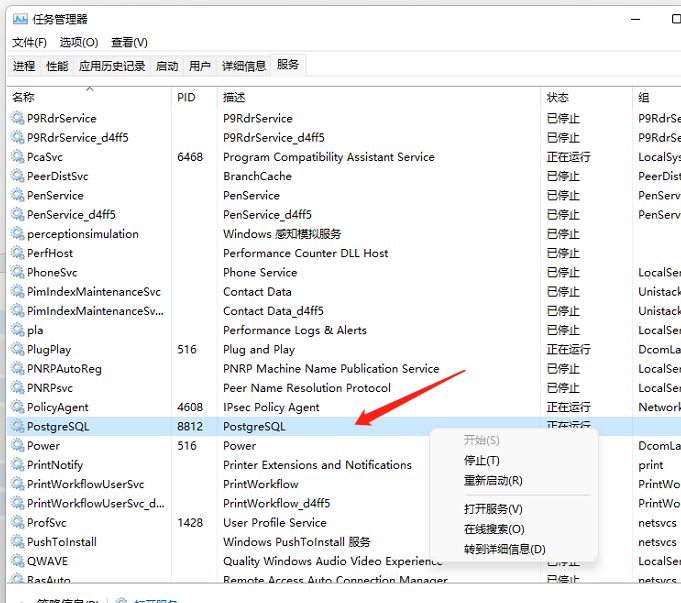Select 打开服务(V) from the context menu

pos(493,509)
